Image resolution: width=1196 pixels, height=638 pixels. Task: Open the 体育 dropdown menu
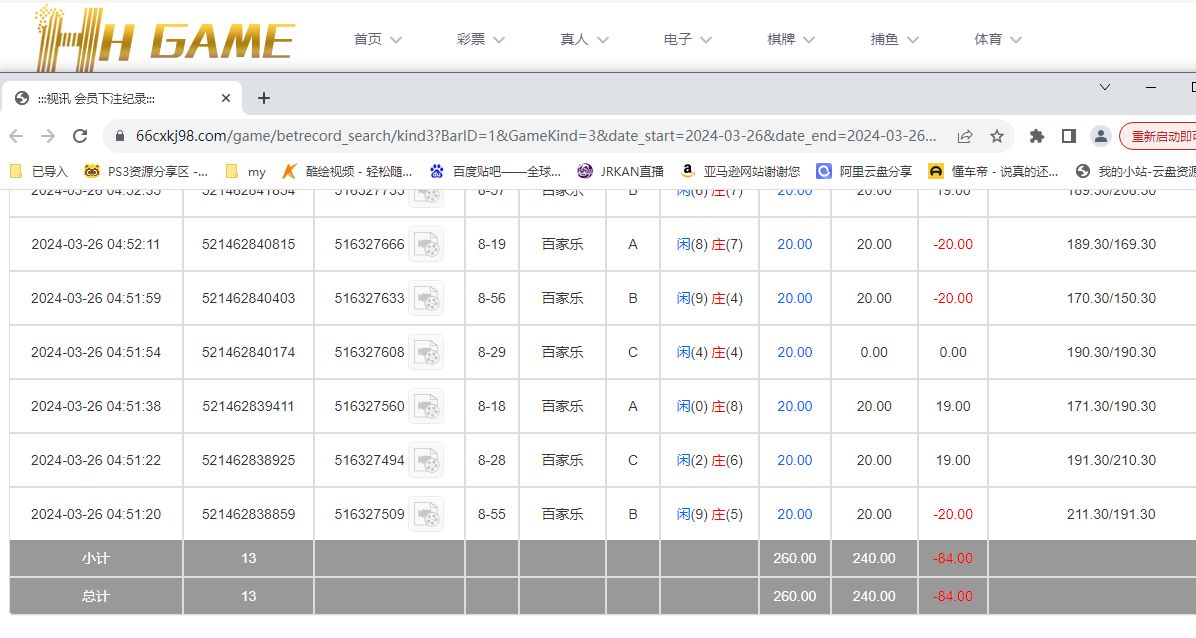tap(998, 40)
